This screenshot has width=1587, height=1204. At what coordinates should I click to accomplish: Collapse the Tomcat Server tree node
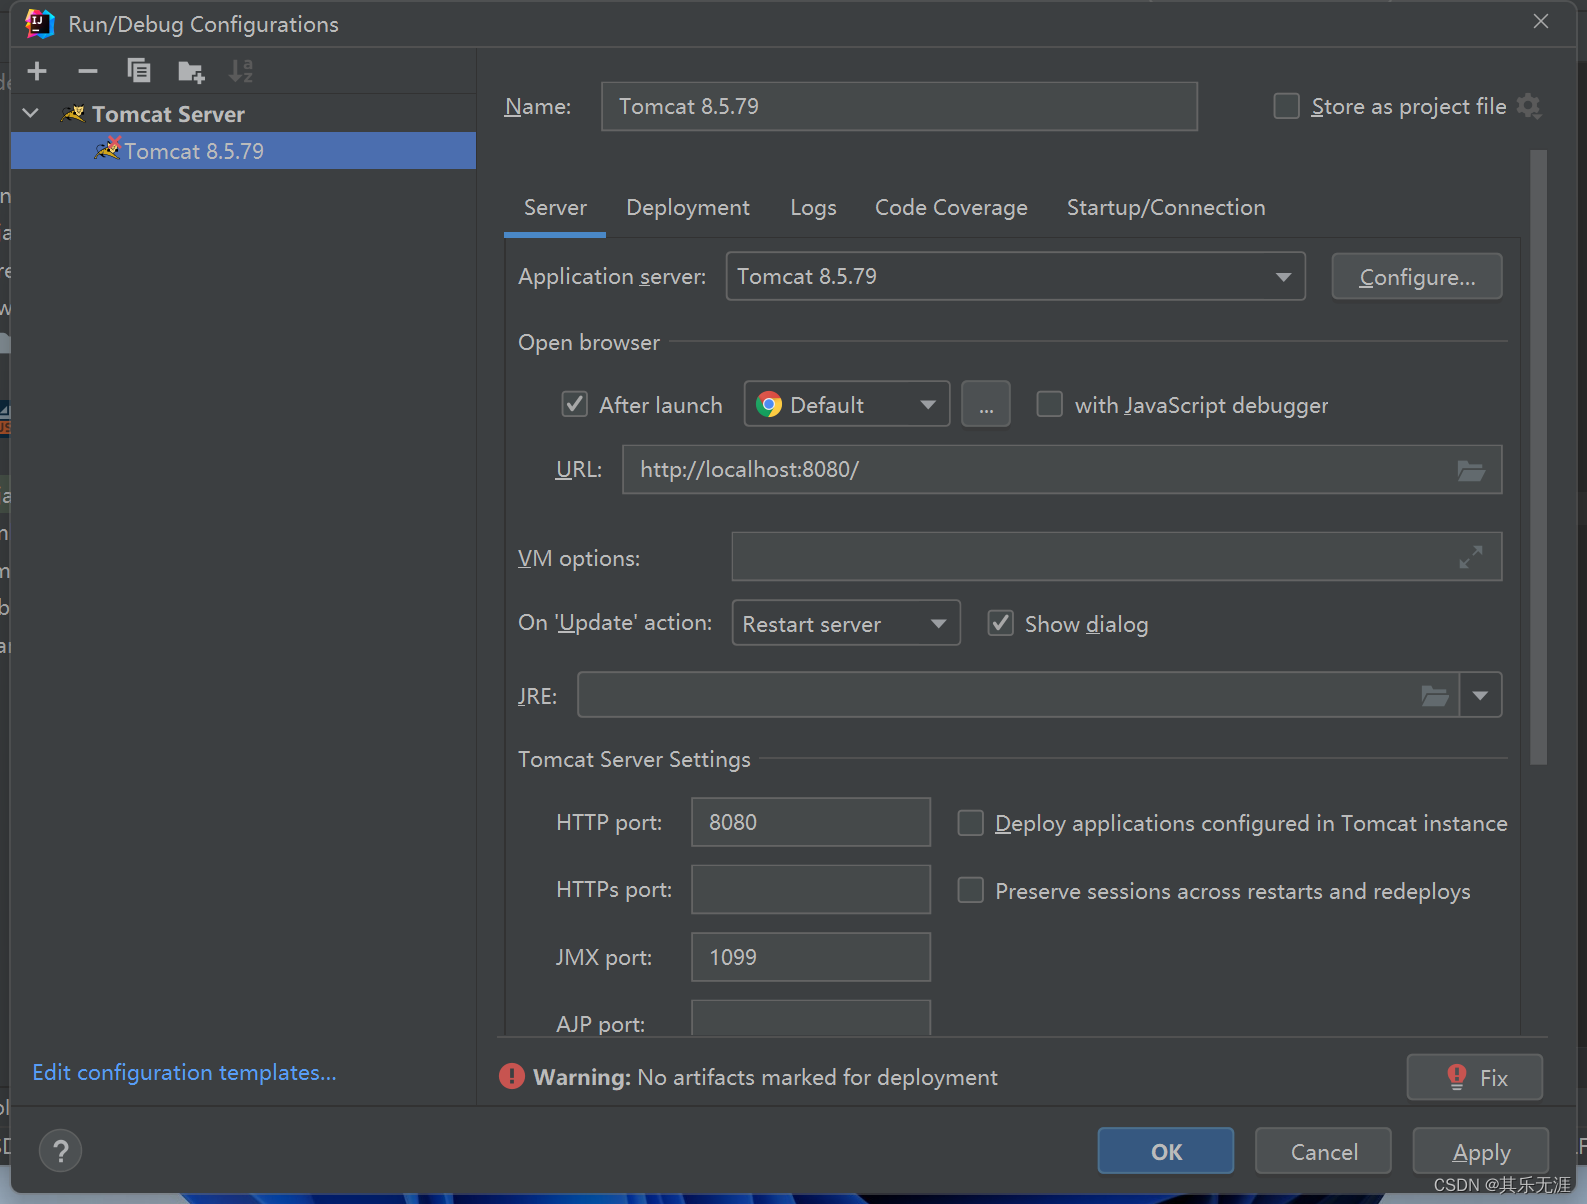coord(31,114)
